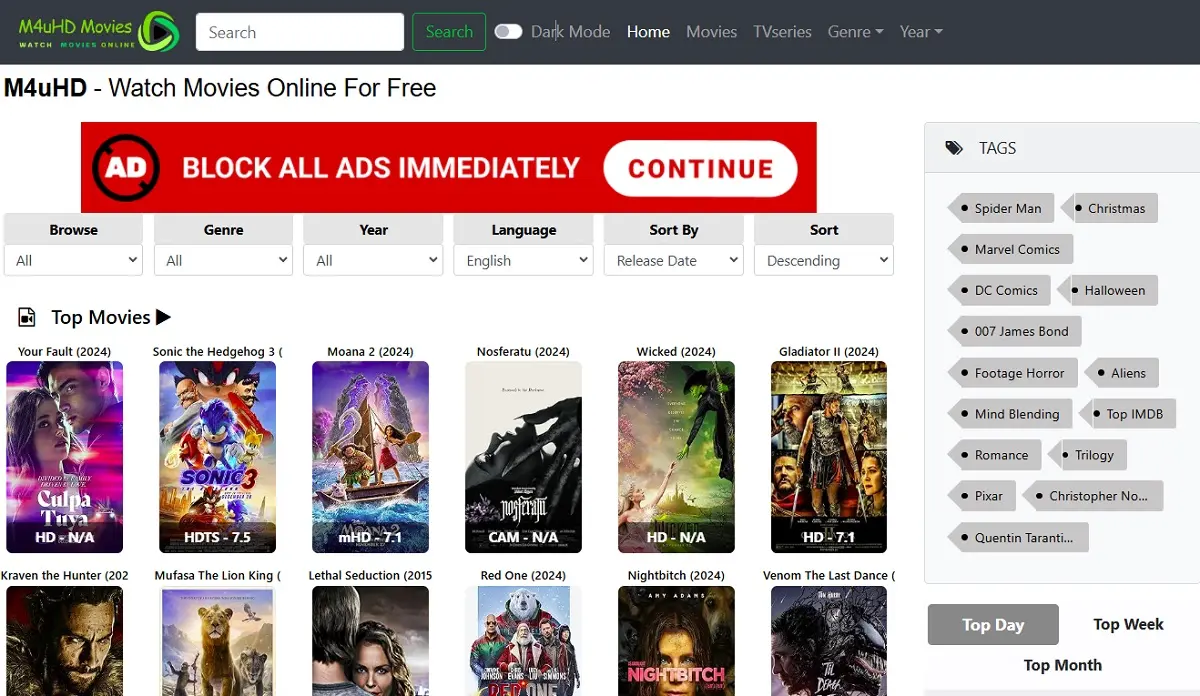Go to Home in the navbar
Image resolution: width=1200 pixels, height=696 pixels.
[648, 32]
